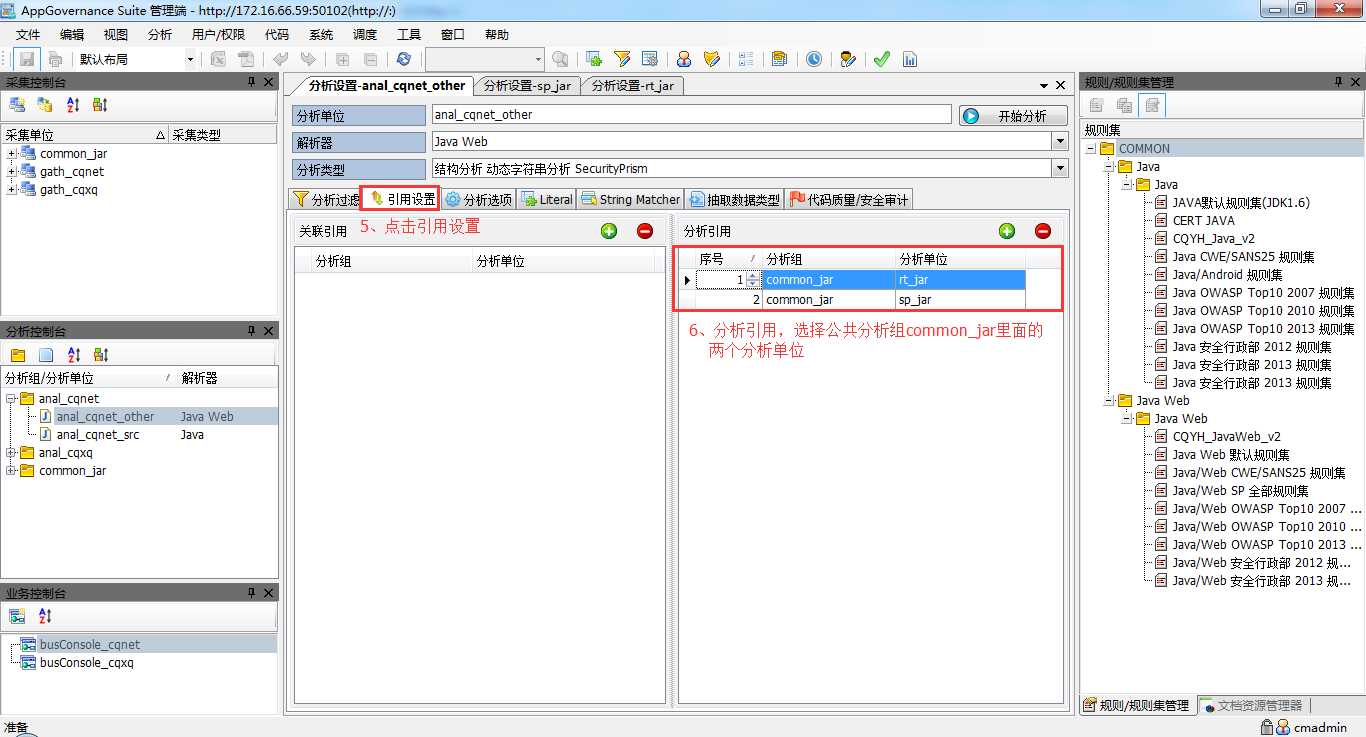This screenshot has height=737, width=1366.
Task: Collapse anal_cqnet analysis group
Action: (11, 399)
